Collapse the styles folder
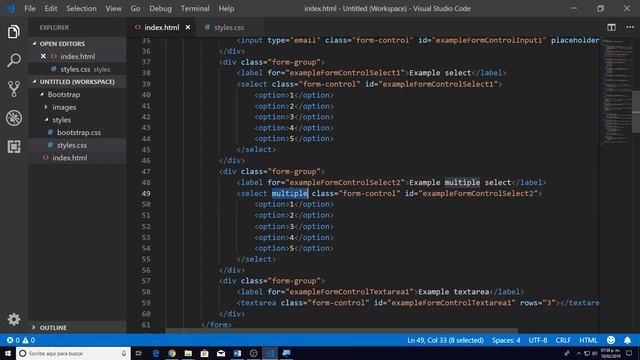Viewport: 640px width, 360px height. pyautogui.click(x=47, y=120)
